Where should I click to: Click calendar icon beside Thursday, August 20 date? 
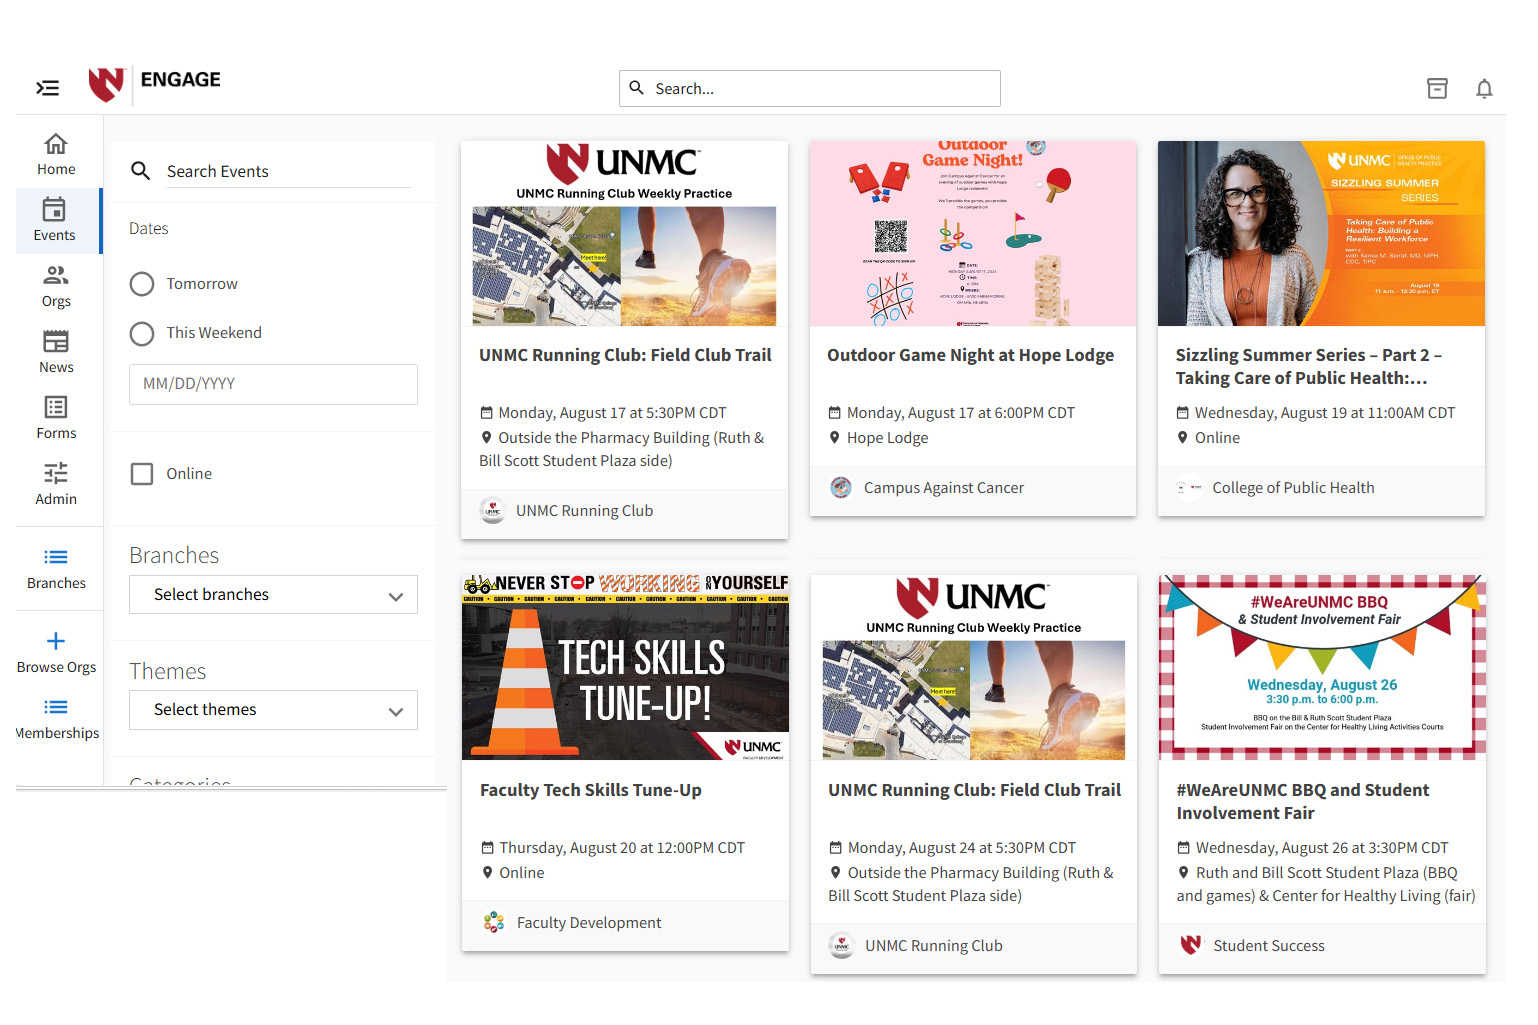(488, 848)
